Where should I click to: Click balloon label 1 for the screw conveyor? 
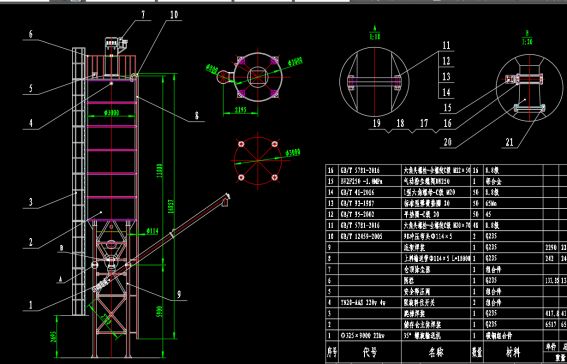31,305
